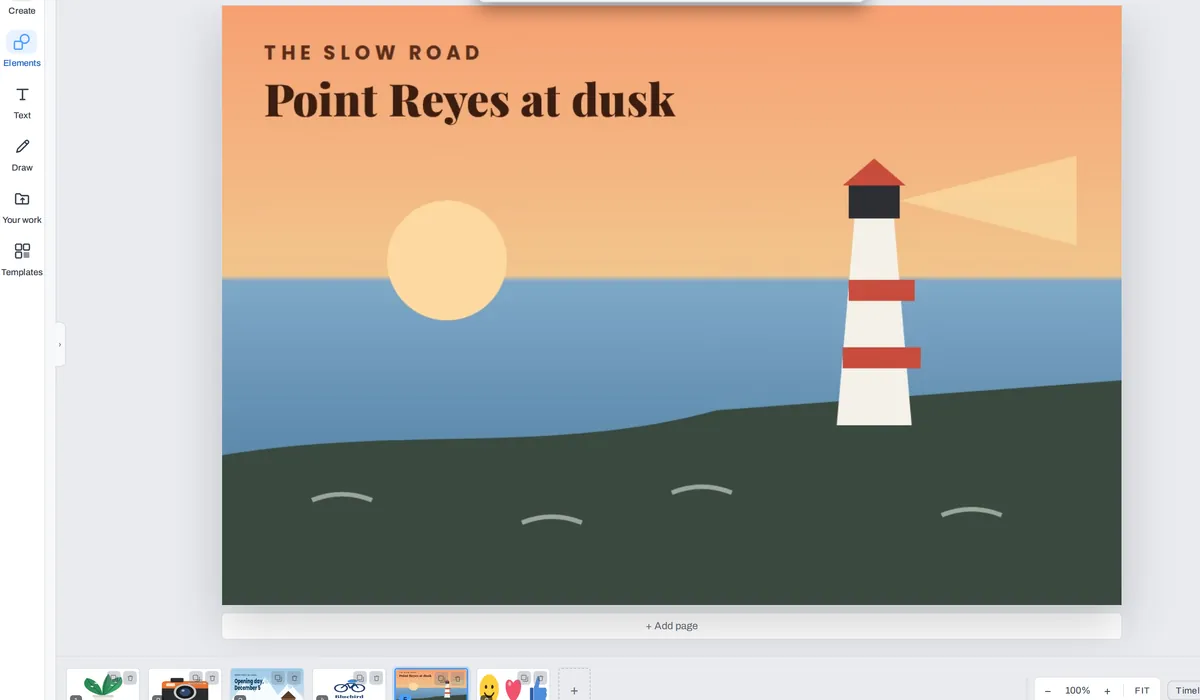Open the Templates panel
Screen dimensions: 1200x700
coord(22,258)
